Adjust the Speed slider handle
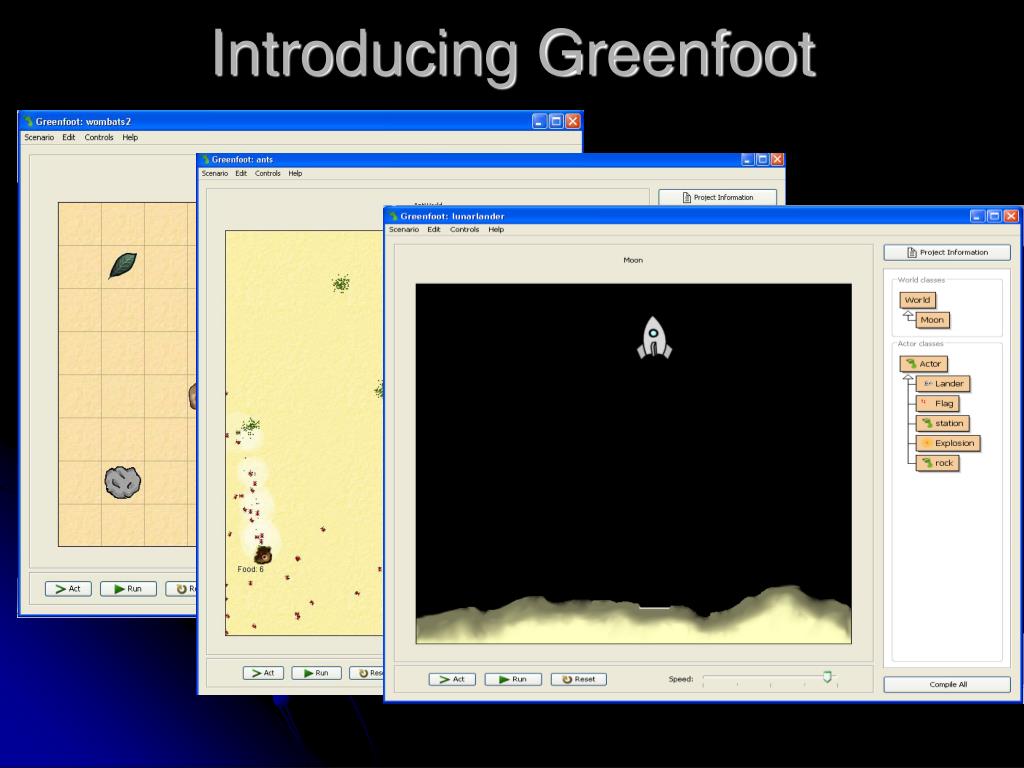The height and width of the screenshot is (768, 1024). 827,677
